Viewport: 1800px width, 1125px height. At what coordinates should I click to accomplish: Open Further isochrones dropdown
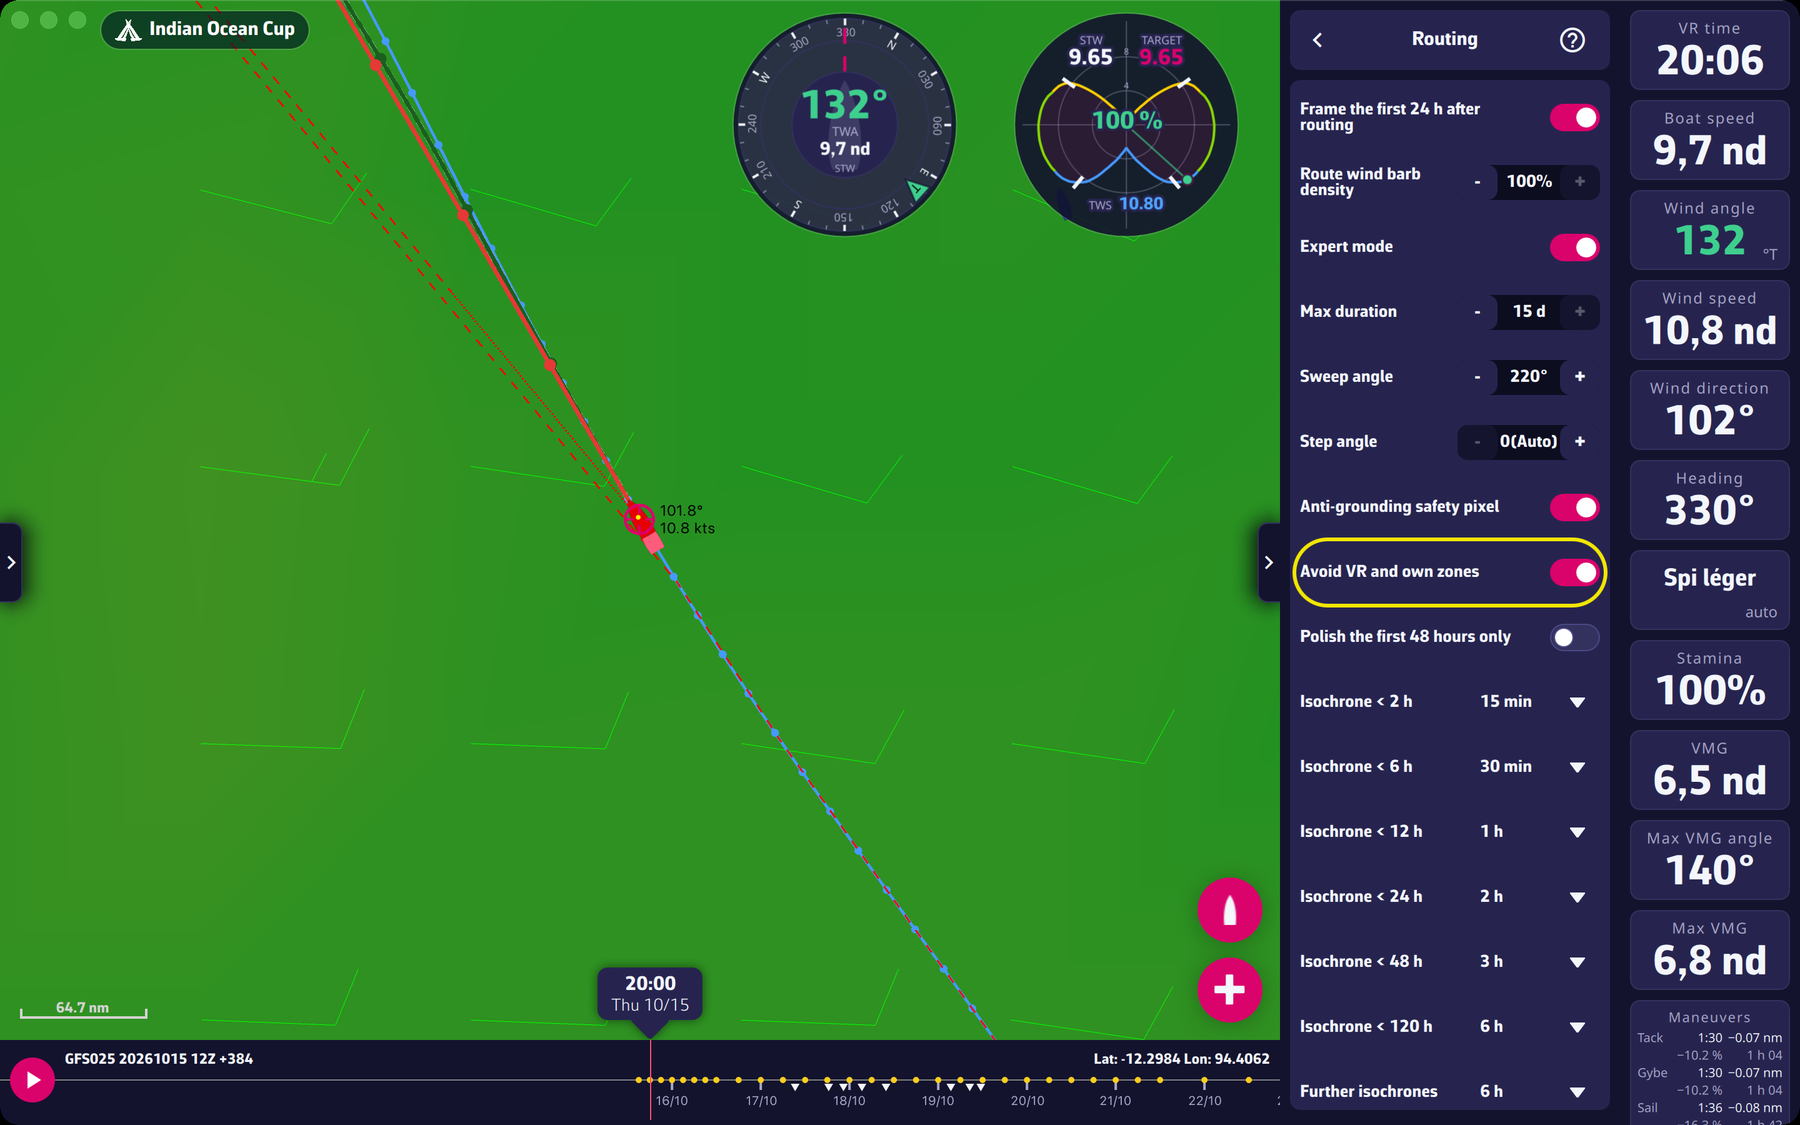click(x=1577, y=1092)
